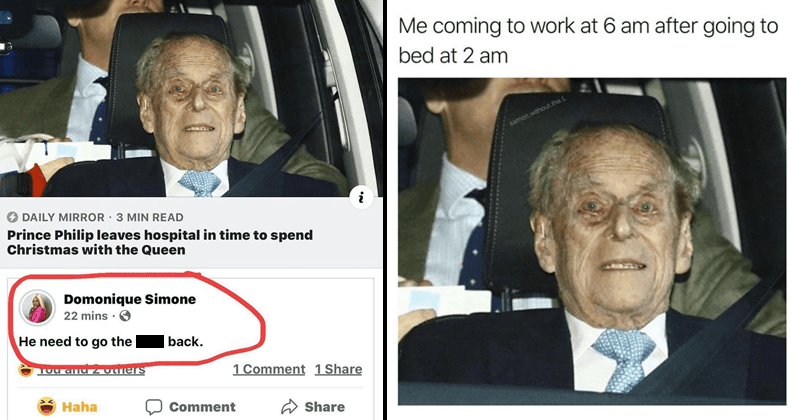Click the info 'i' icon on article photo
800x420 pixels.
click(361, 197)
